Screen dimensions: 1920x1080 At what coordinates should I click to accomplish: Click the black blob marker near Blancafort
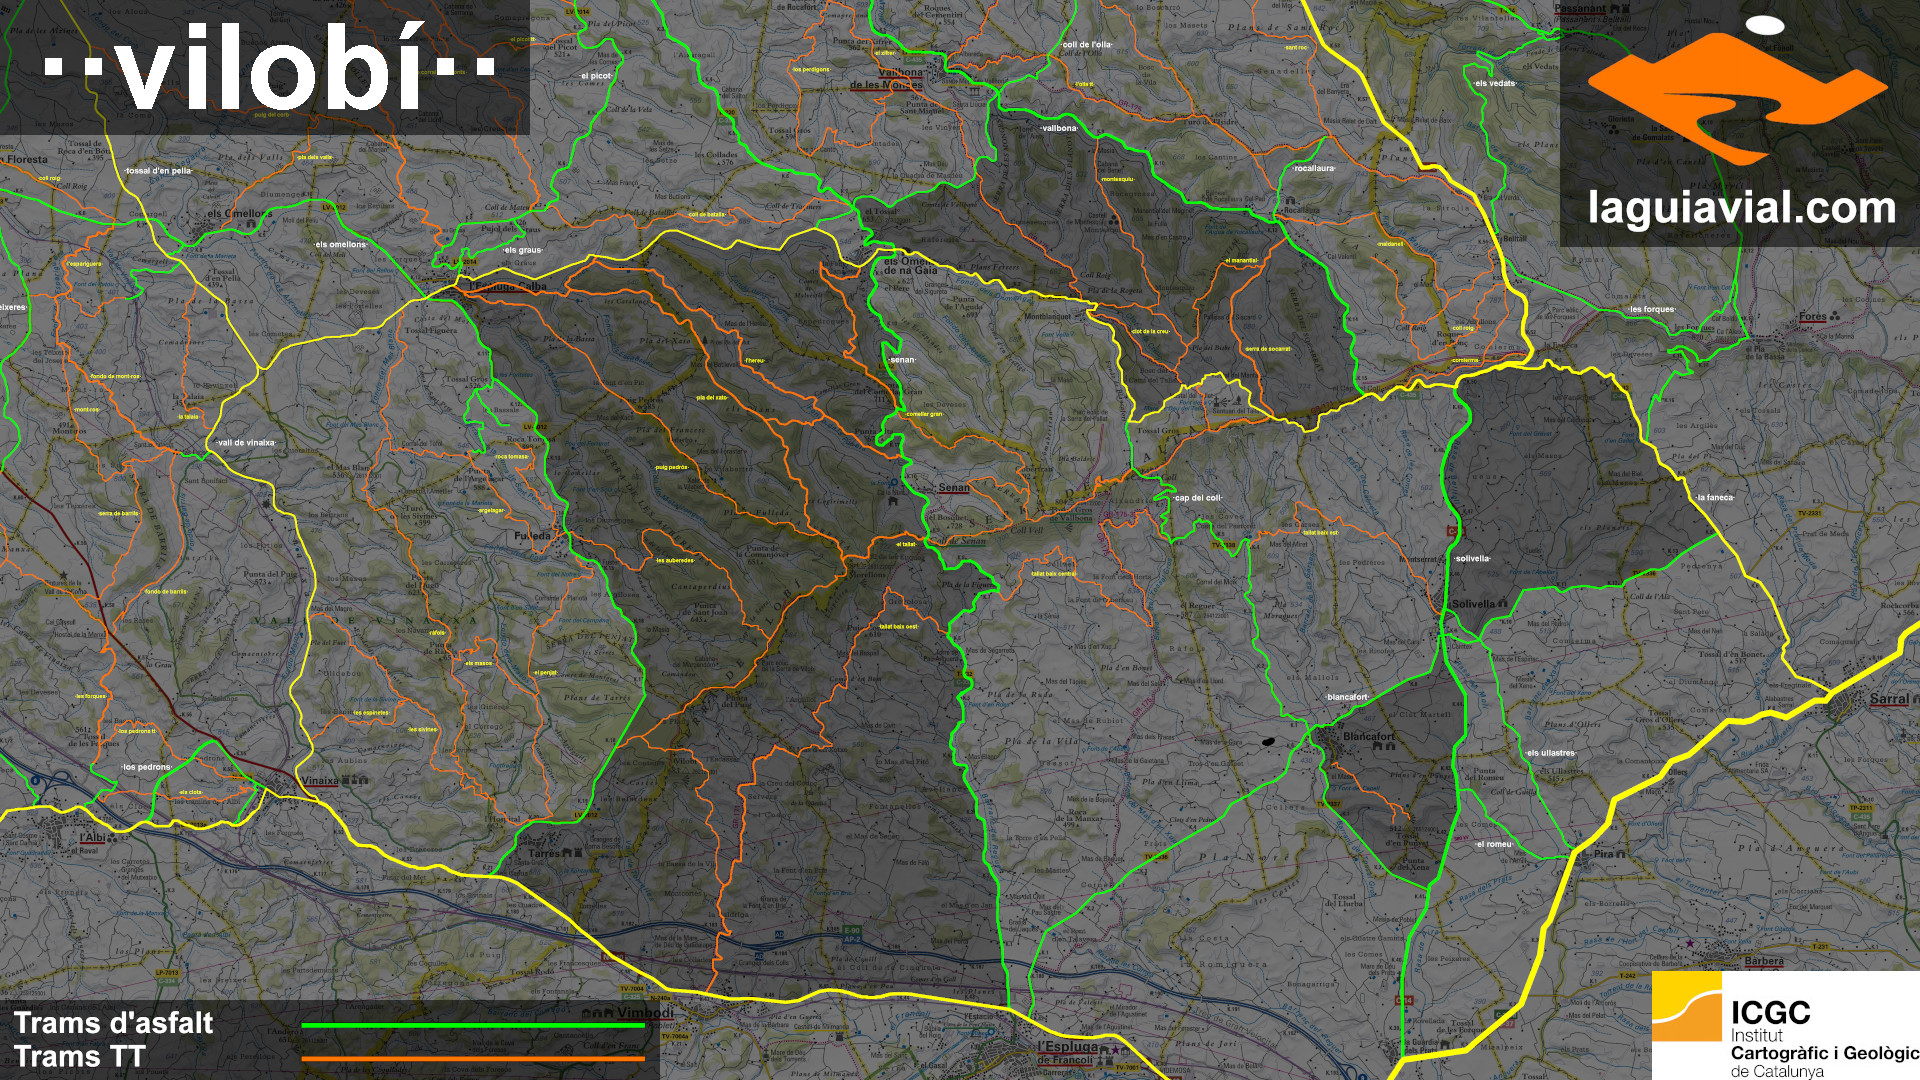click(x=1269, y=742)
